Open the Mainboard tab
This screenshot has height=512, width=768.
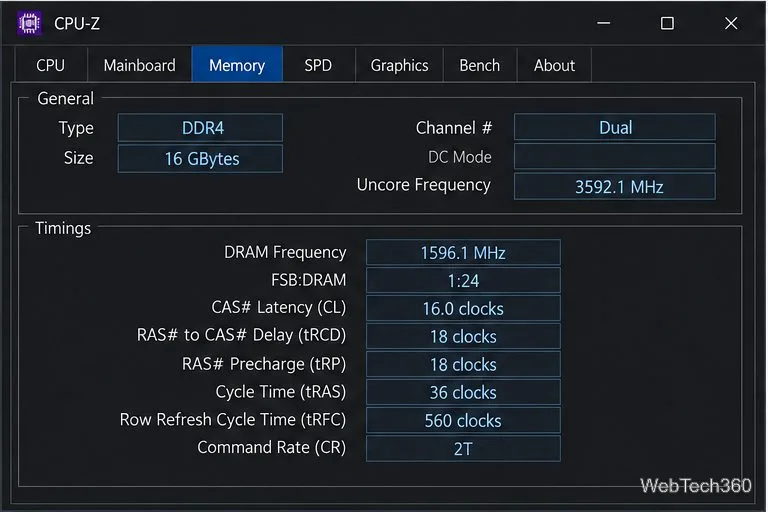point(140,65)
